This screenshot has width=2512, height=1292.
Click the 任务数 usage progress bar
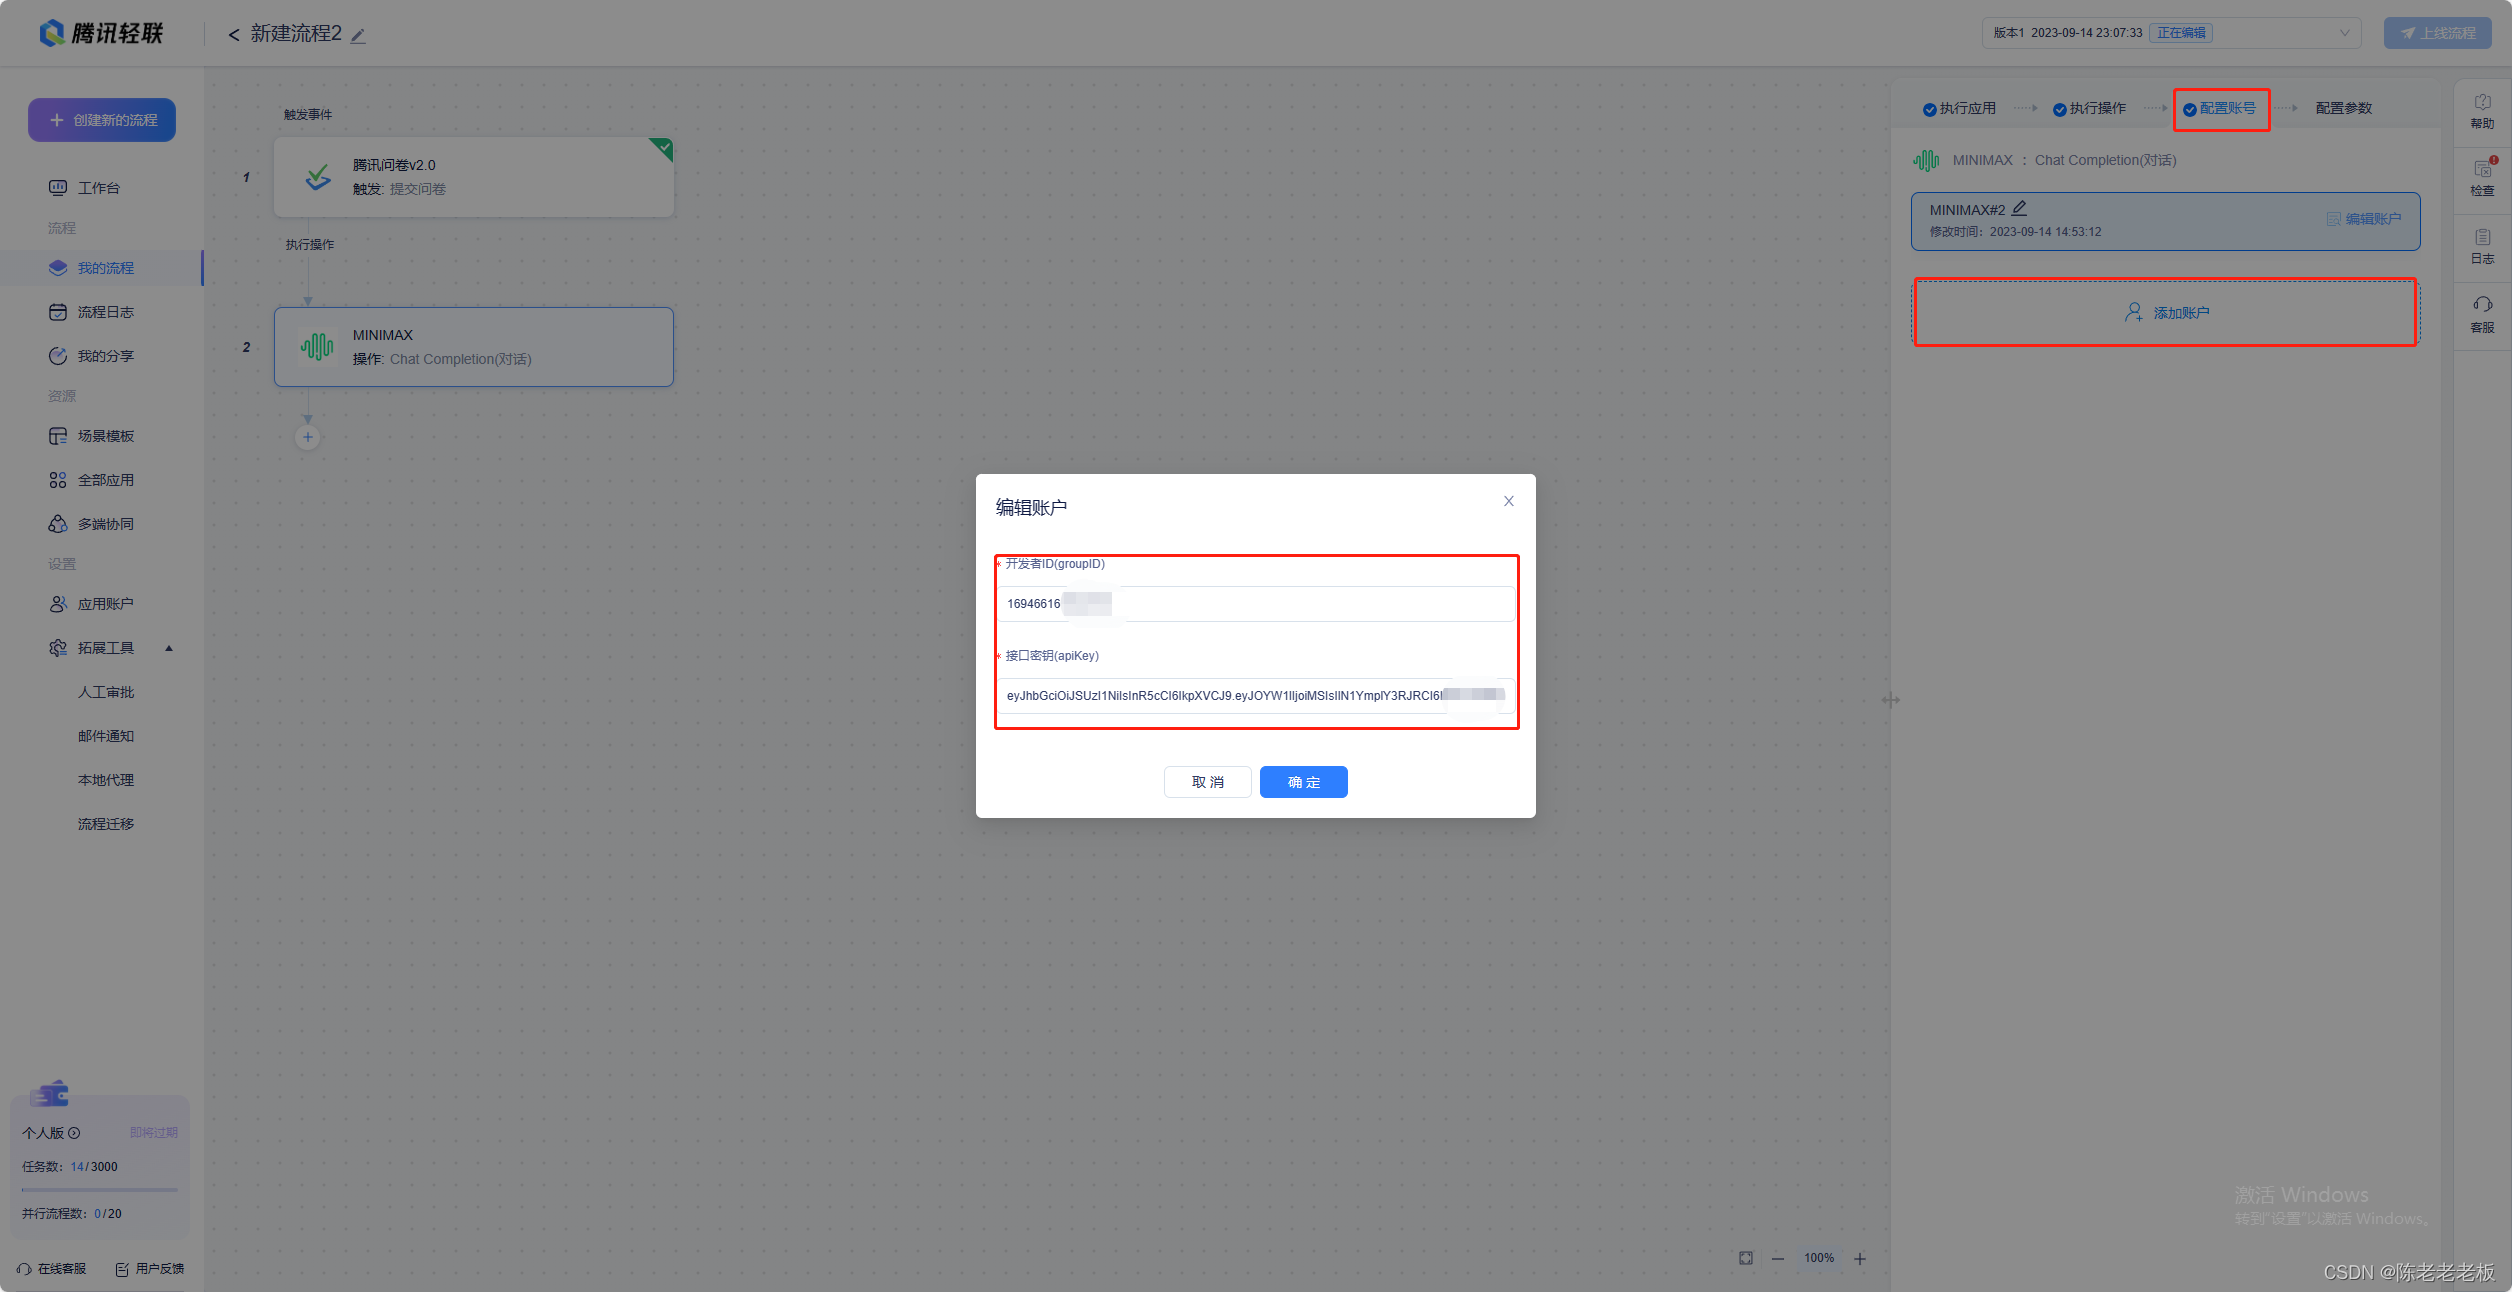tap(100, 1190)
